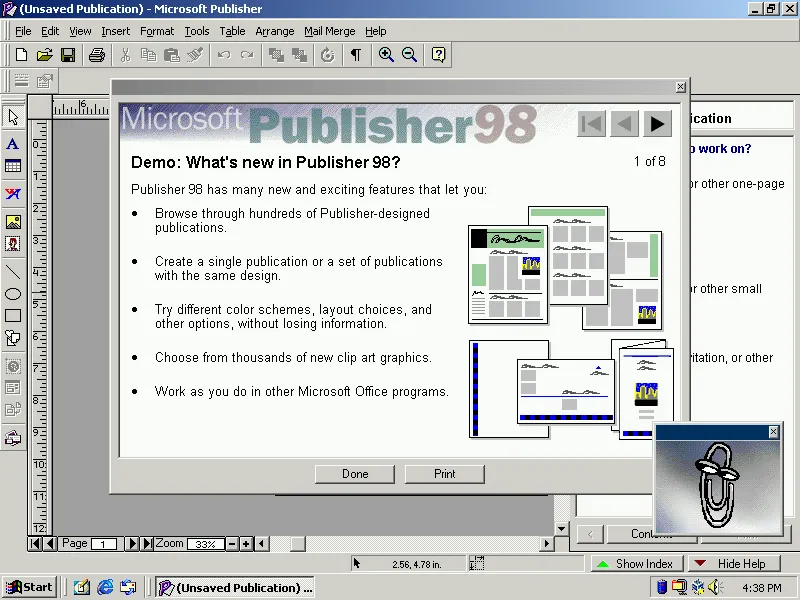Advance demo with the next arrow
Viewport: 800px width, 600px height.
(657, 124)
